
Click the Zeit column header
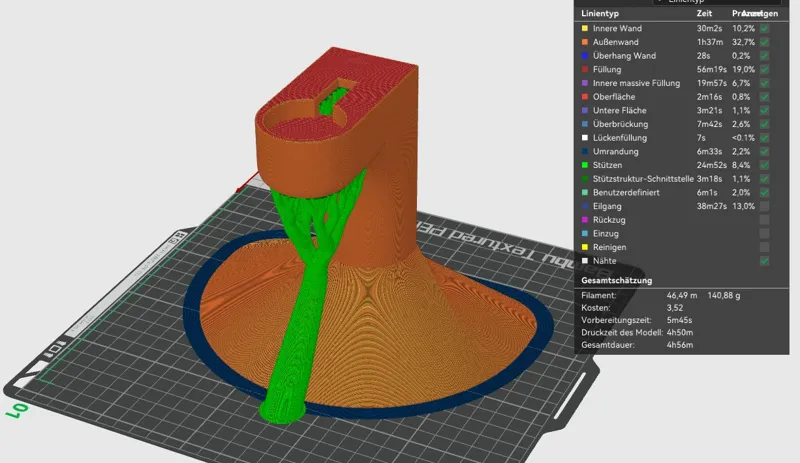[x=704, y=14]
